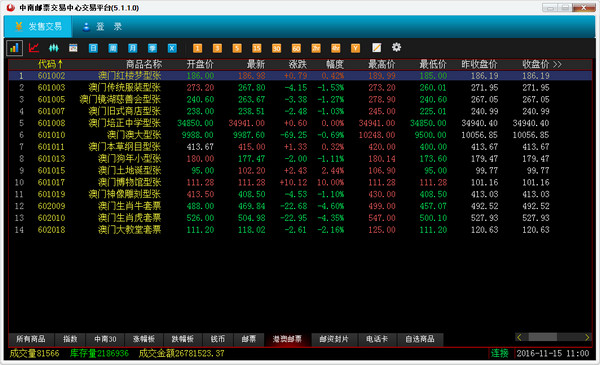
Task: Choose the 4hr orange period icon
Action: 336,48
